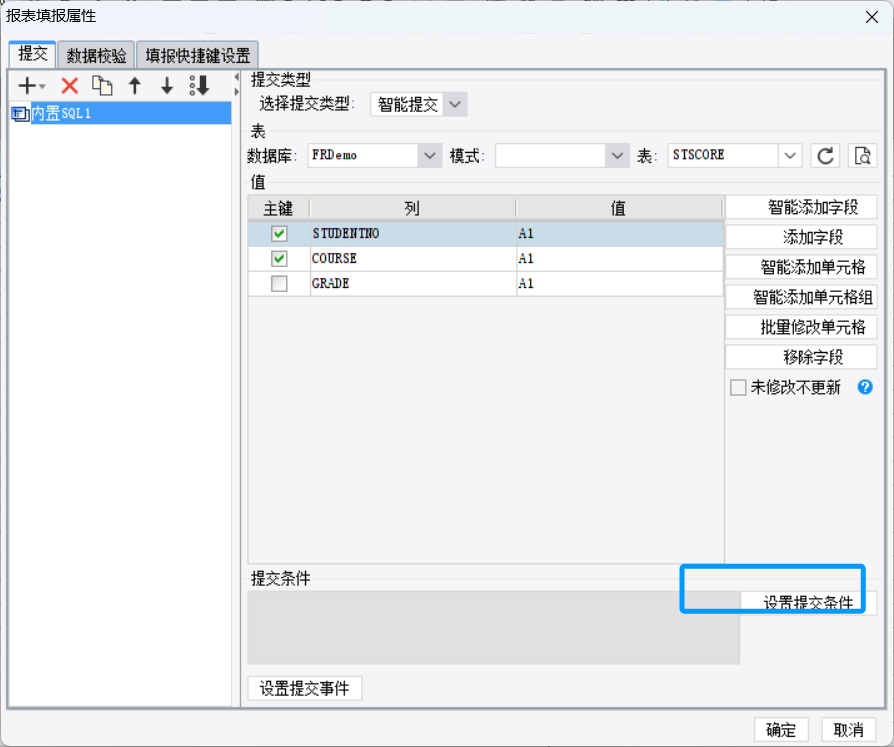Screen dimensions: 894x747
Task: Click the 值 column header
Action: pyautogui.click(x=620, y=208)
